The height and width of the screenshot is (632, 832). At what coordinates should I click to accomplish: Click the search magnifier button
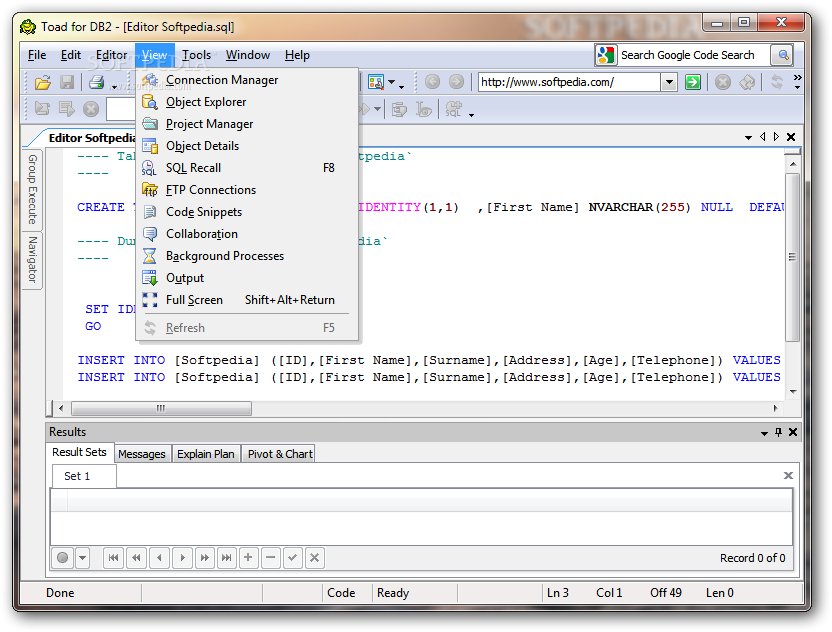pos(783,55)
